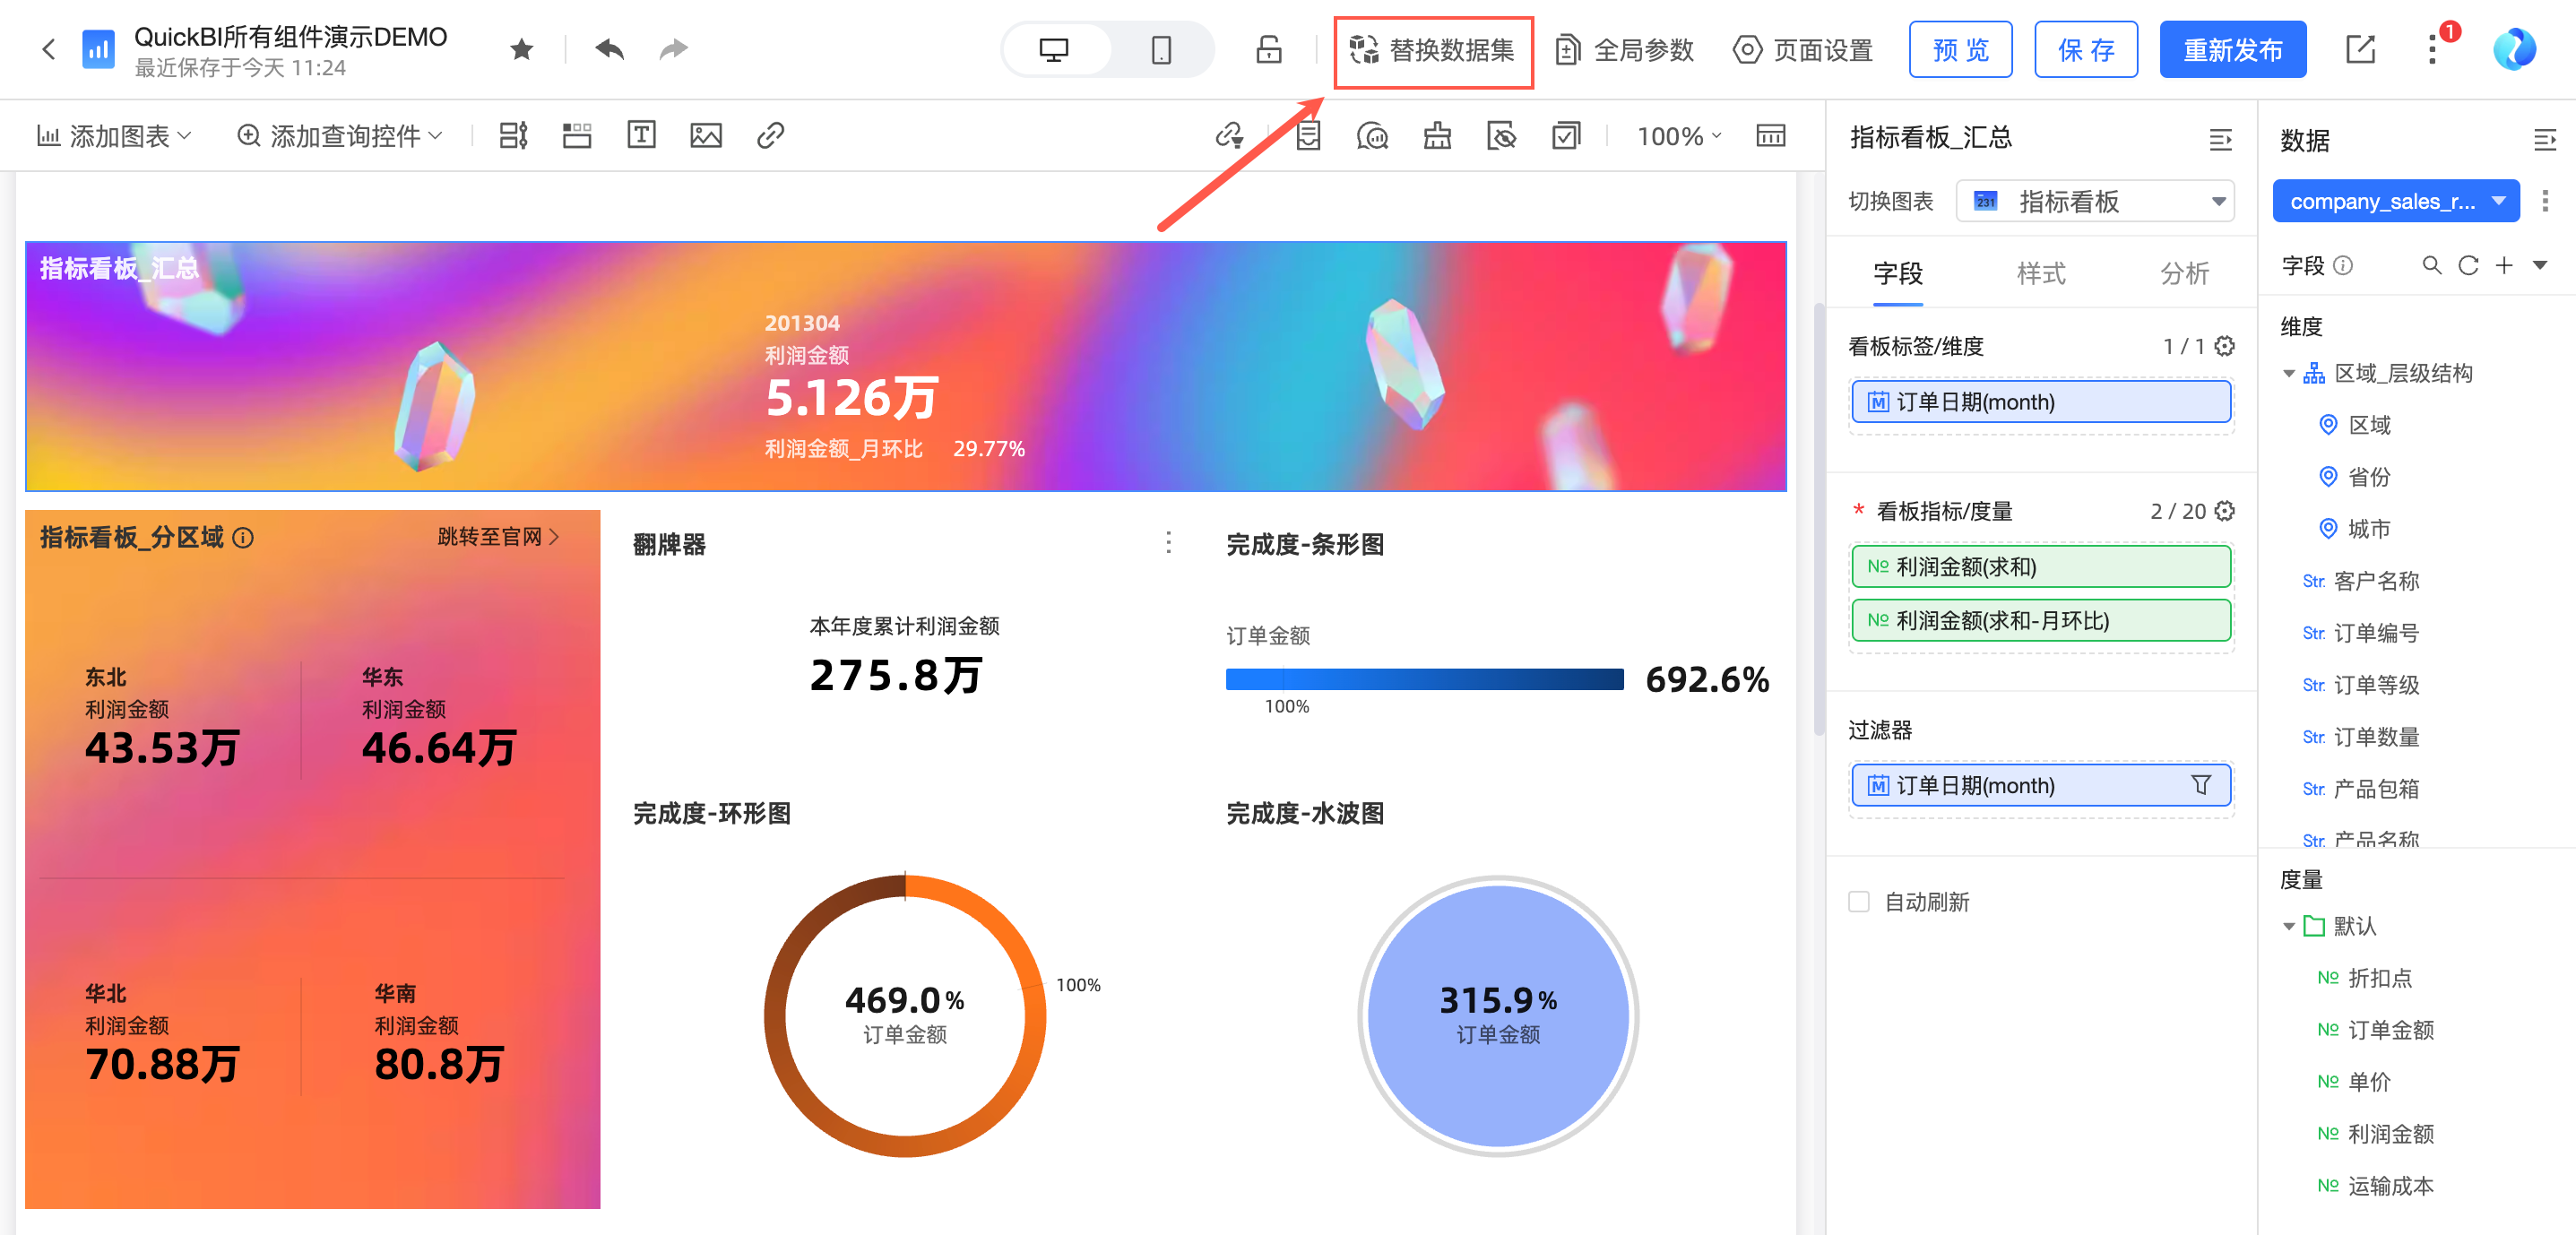Viewport: 2576px width, 1235px height.
Task: Insert an image component
Action: (705, 135)
